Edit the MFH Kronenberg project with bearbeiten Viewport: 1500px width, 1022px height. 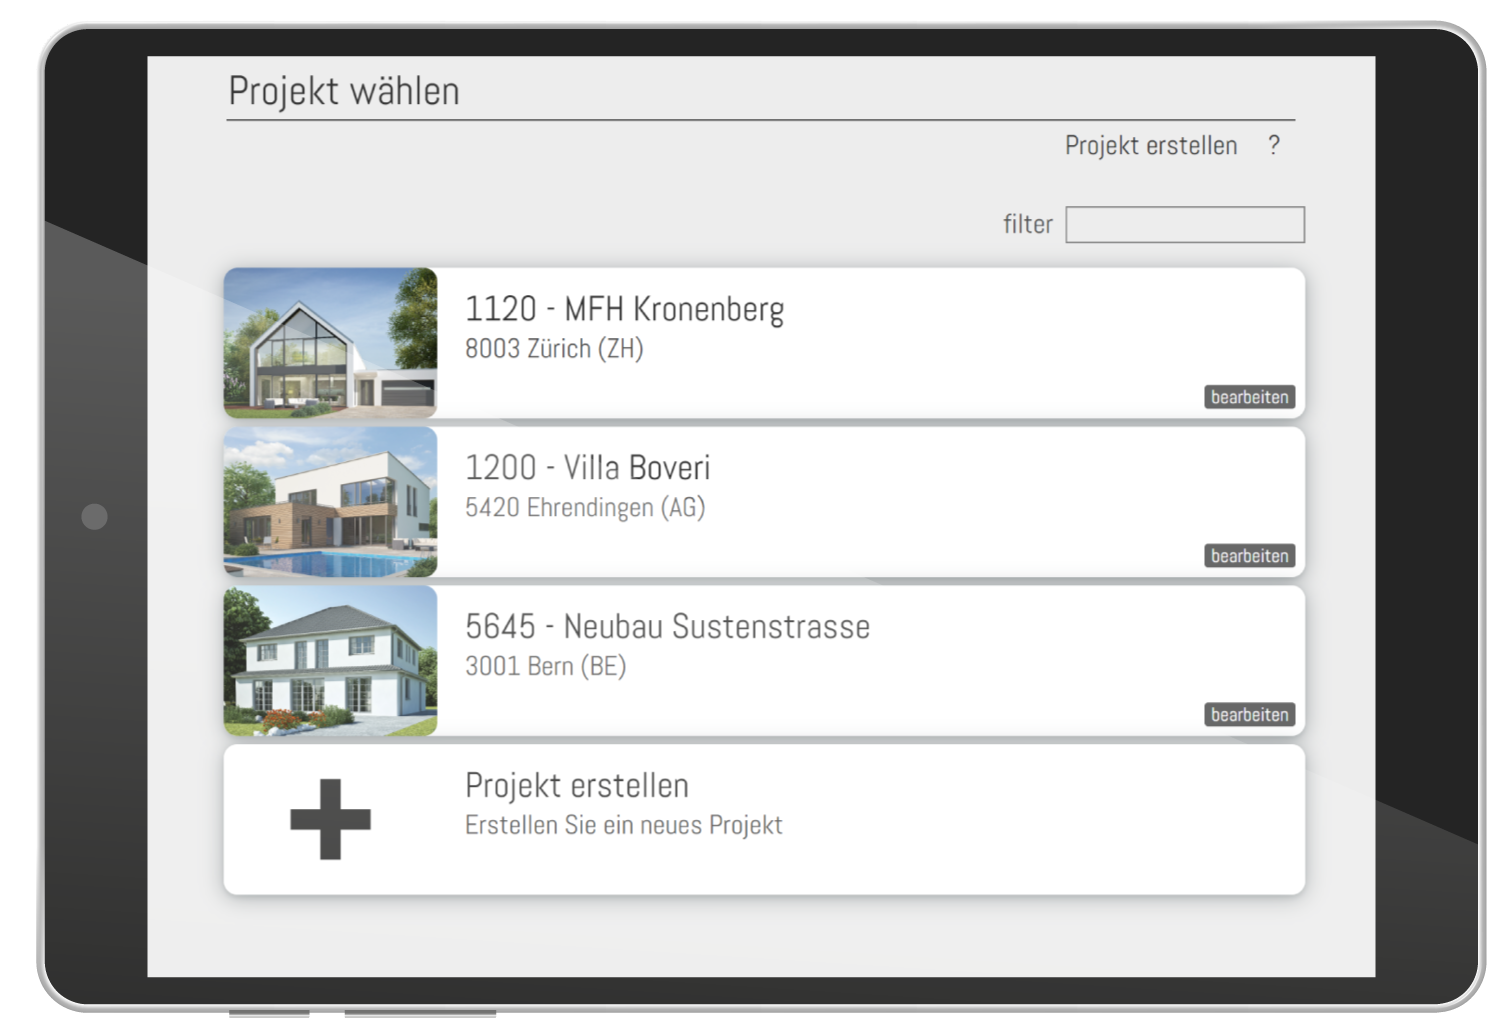click(x=1249, y=397)
